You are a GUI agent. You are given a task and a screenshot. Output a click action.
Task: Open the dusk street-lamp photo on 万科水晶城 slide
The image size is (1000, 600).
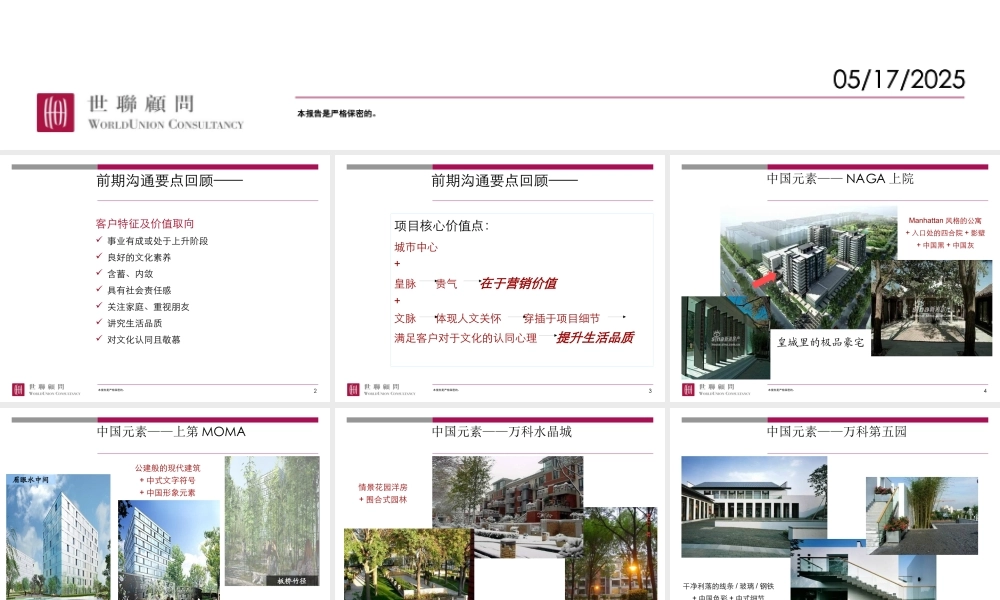(x=611, y=553)
